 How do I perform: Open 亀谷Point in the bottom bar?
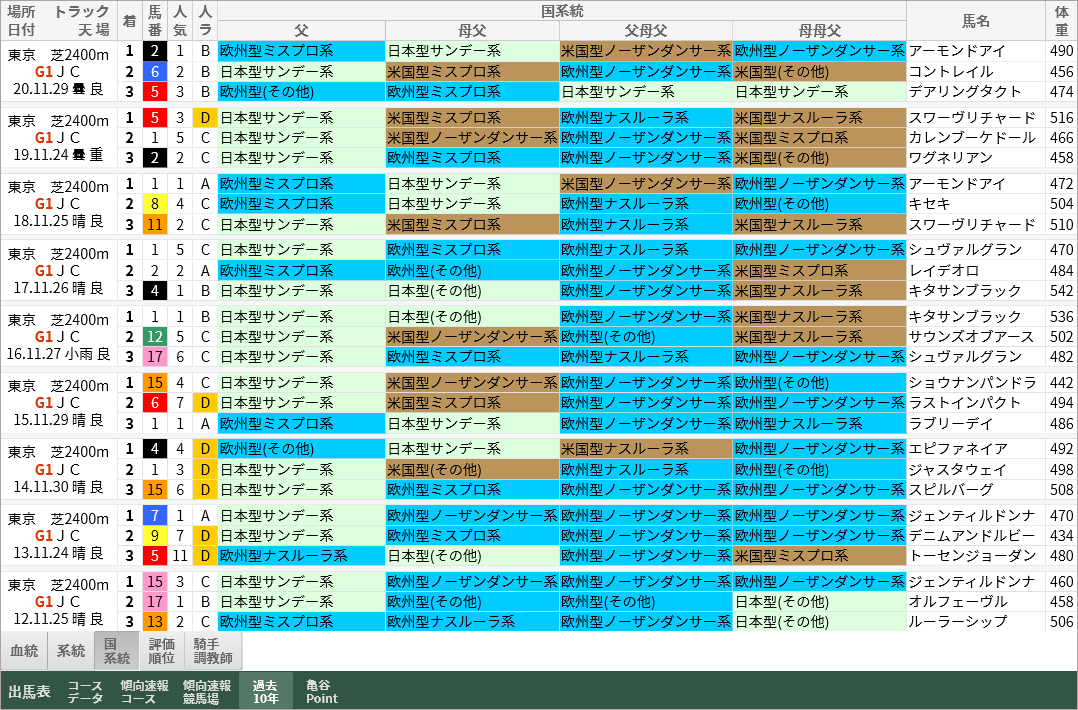click(x=321, y=691)
